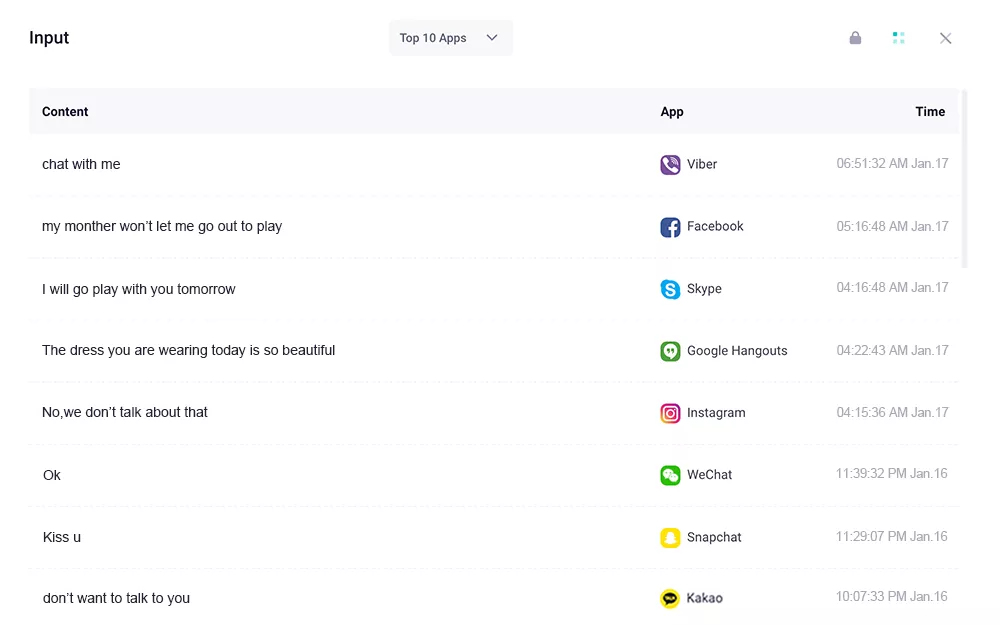The image size is (1000, 625).
Task: Click the Instagram app icon
Action: pos(670,413)
